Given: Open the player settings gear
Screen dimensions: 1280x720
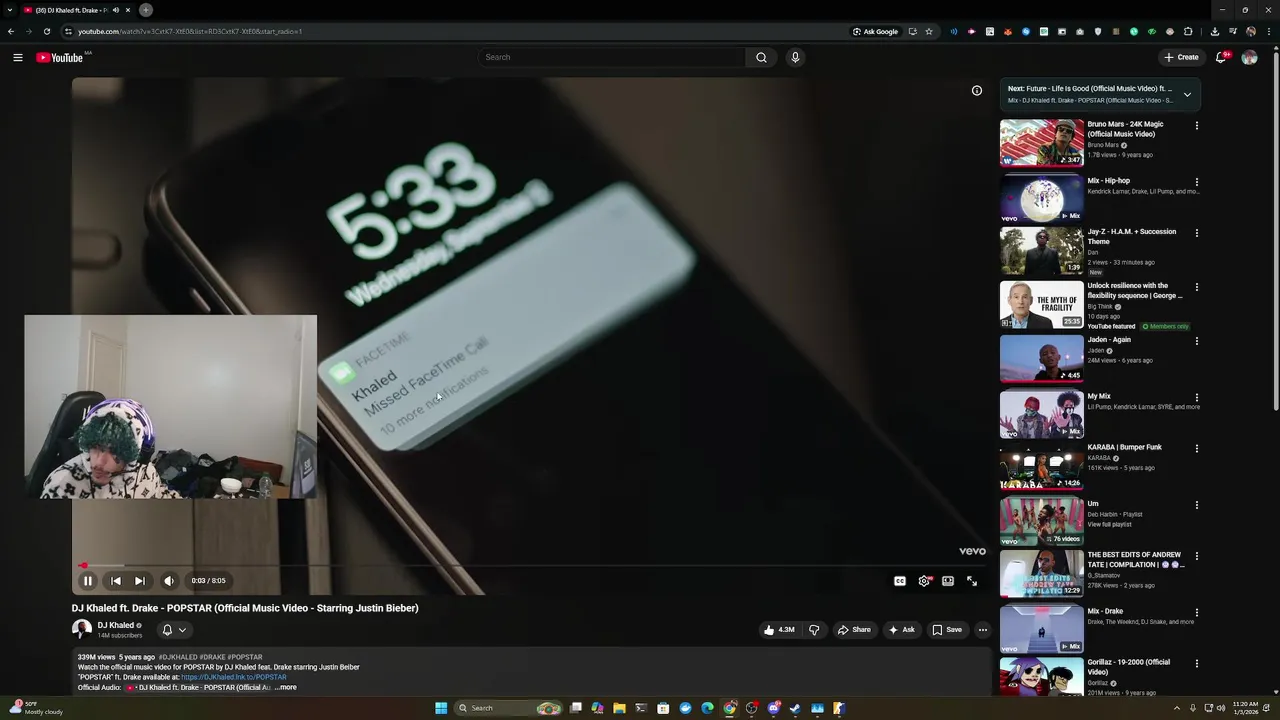Looking at the screenshot, I should click(x=924, y=581).
